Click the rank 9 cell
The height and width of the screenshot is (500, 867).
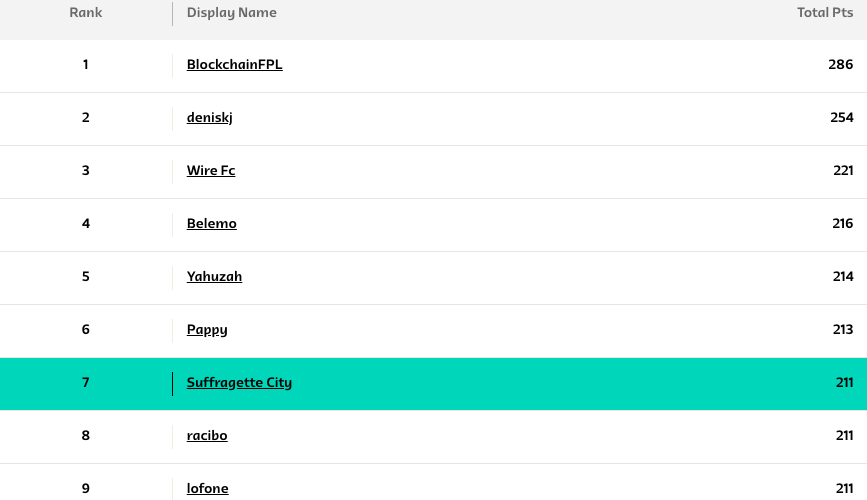coord(86,488)
